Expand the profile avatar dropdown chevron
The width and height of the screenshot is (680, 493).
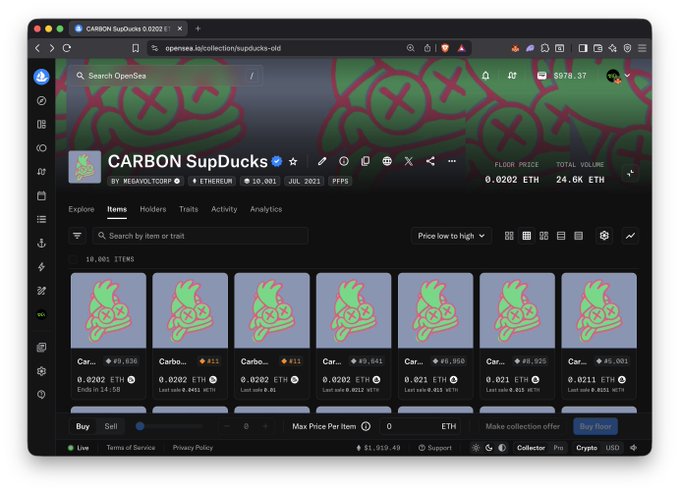[627, 75]
